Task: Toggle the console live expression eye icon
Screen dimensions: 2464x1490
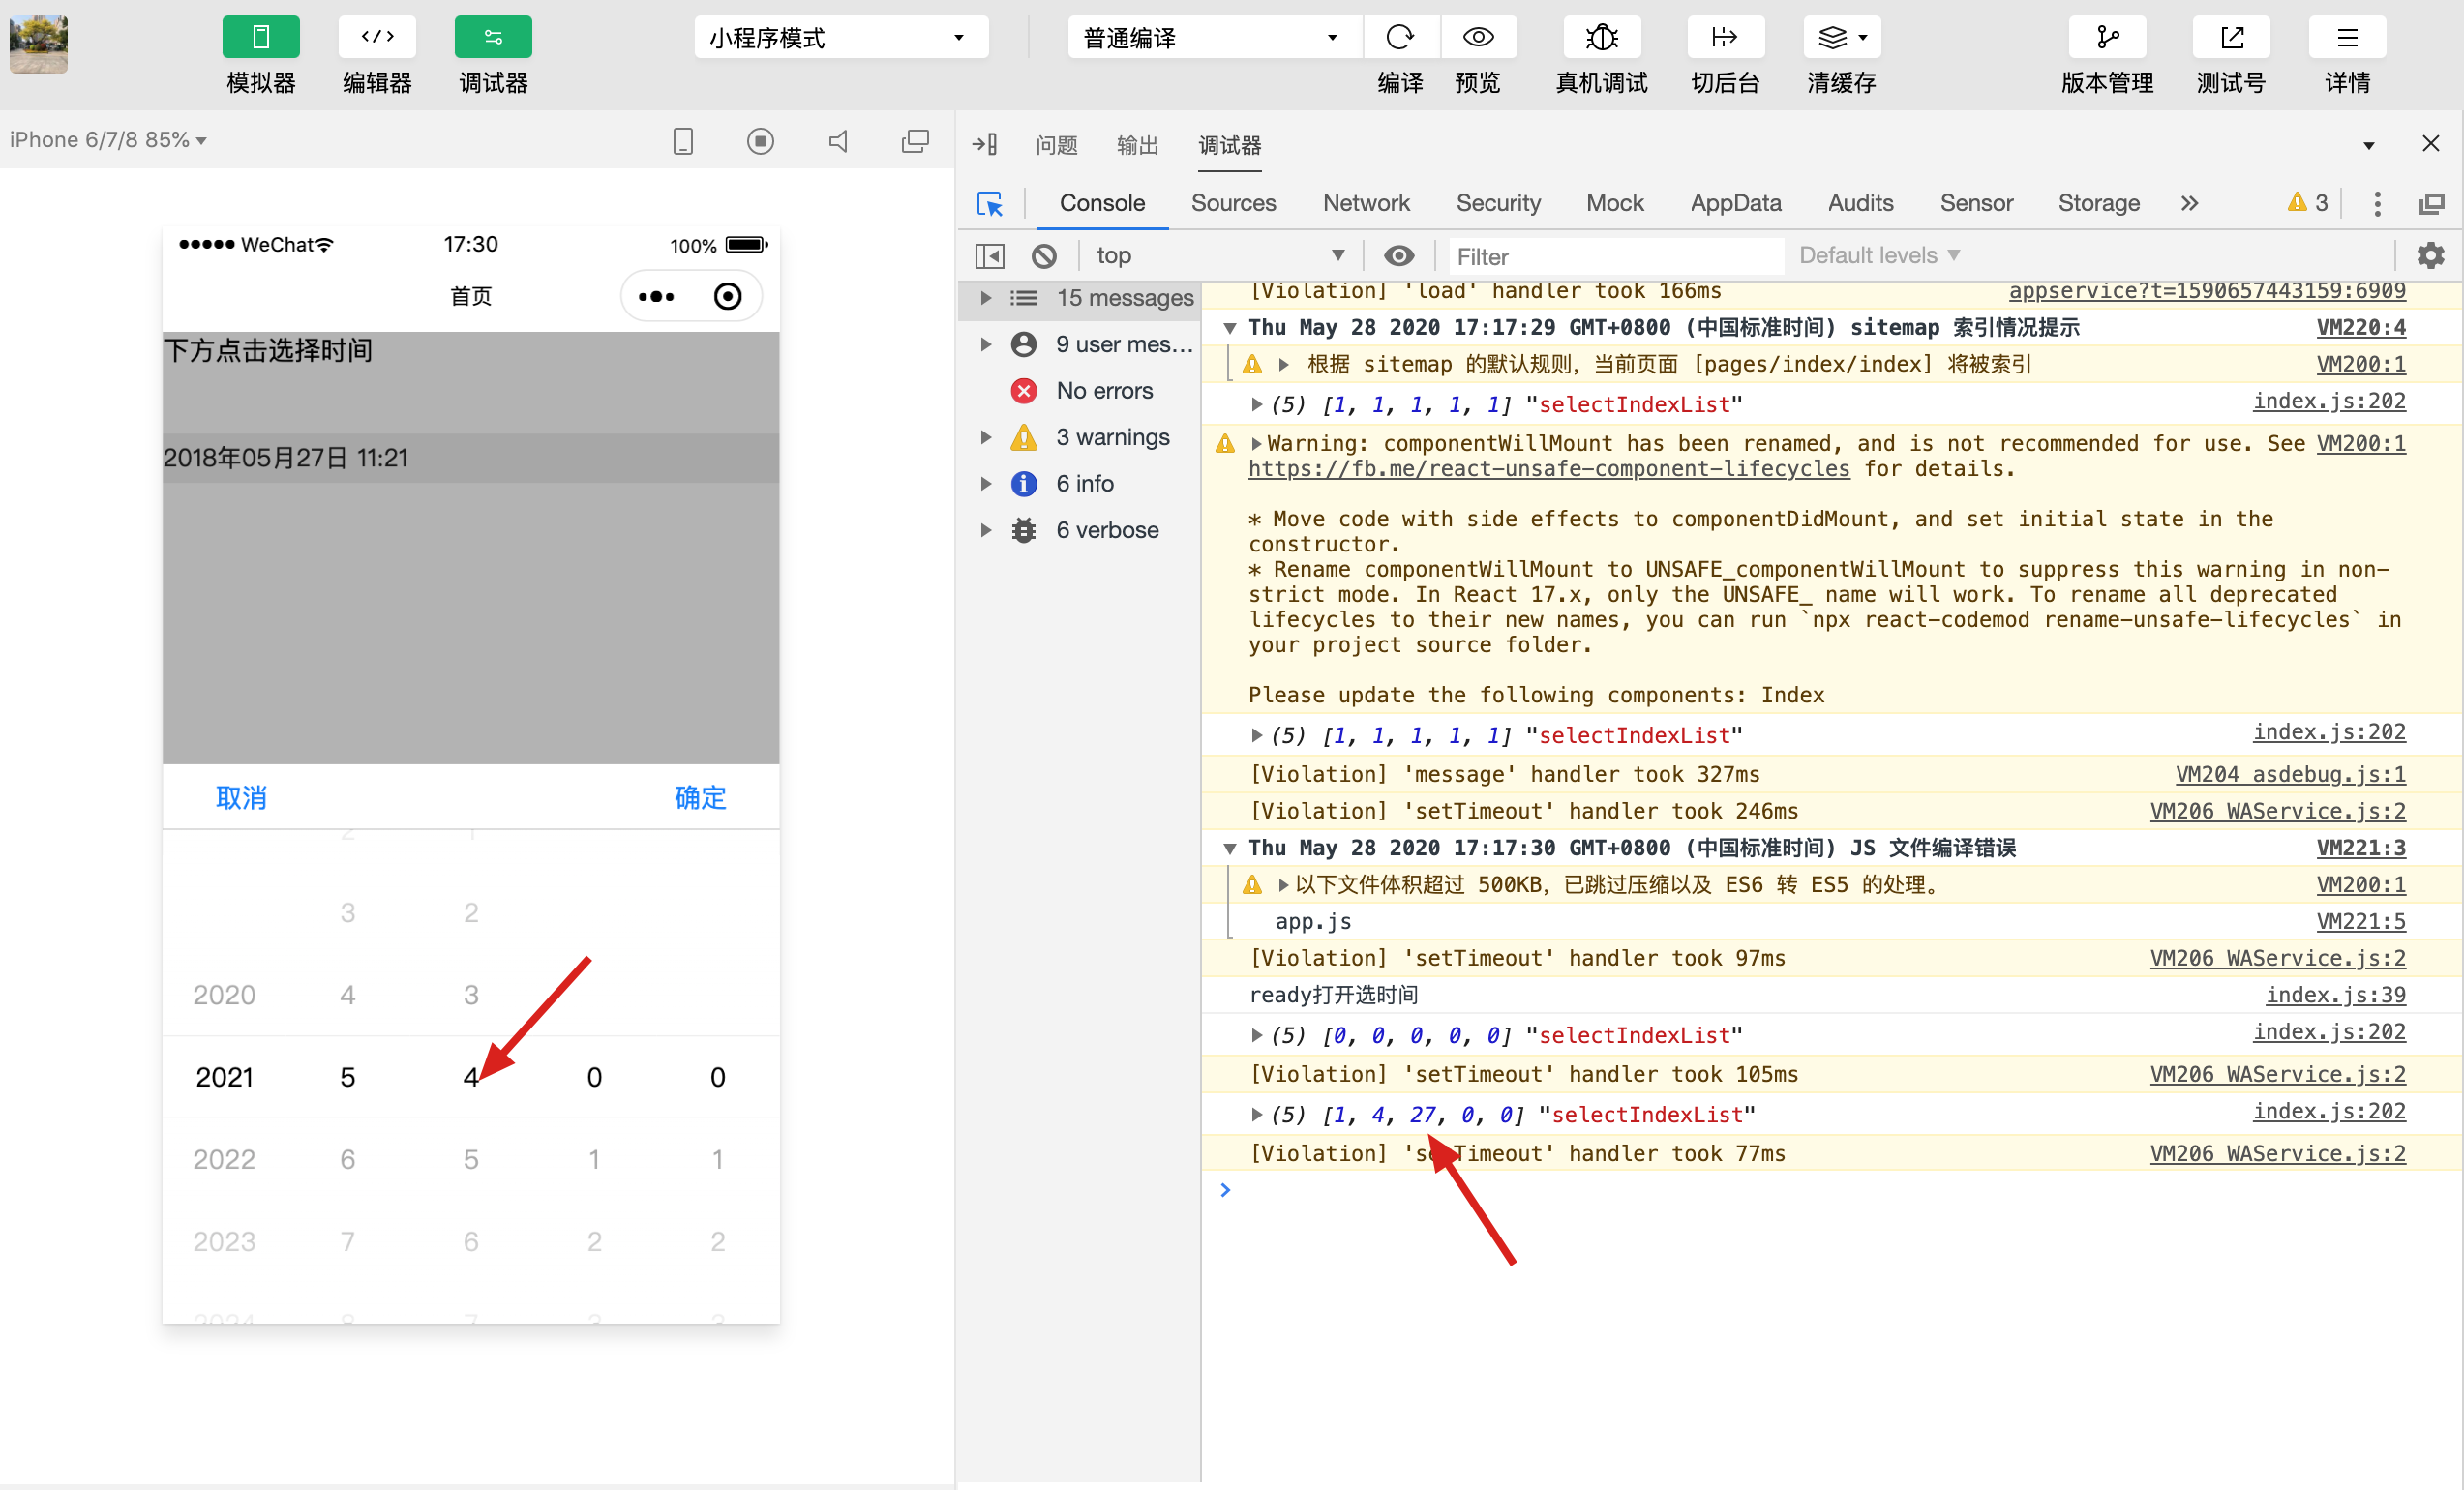Action: 1398,255
